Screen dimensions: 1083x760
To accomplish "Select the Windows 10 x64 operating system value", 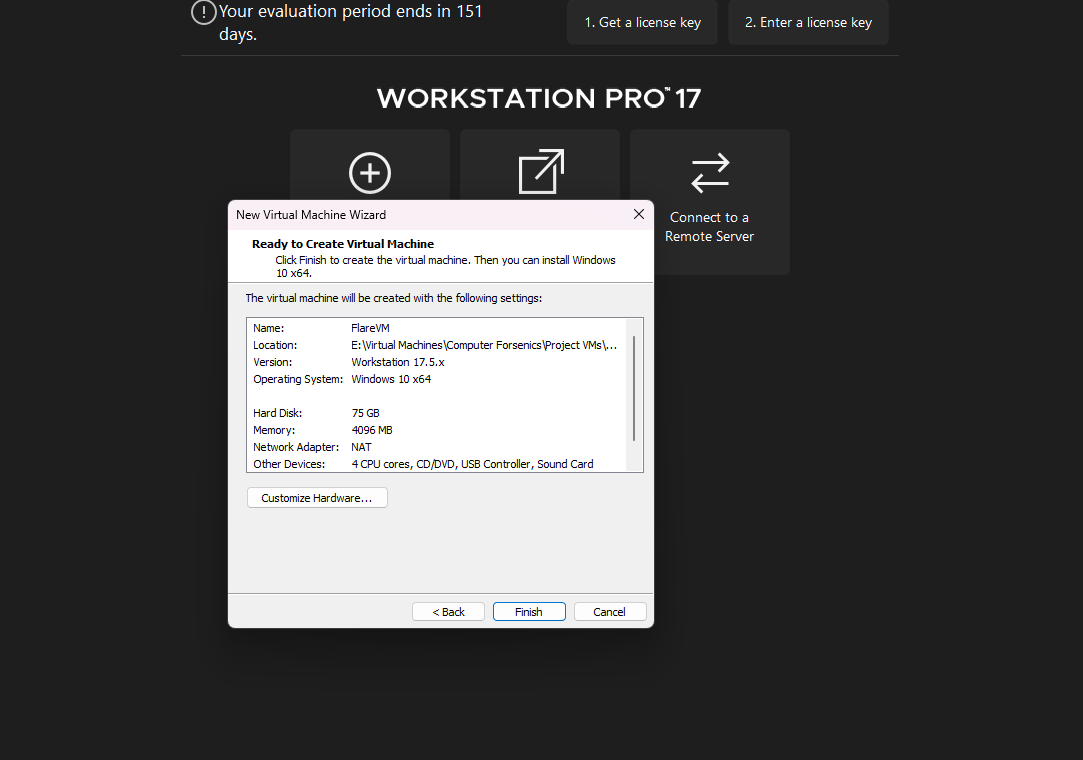I will [391, 379].
